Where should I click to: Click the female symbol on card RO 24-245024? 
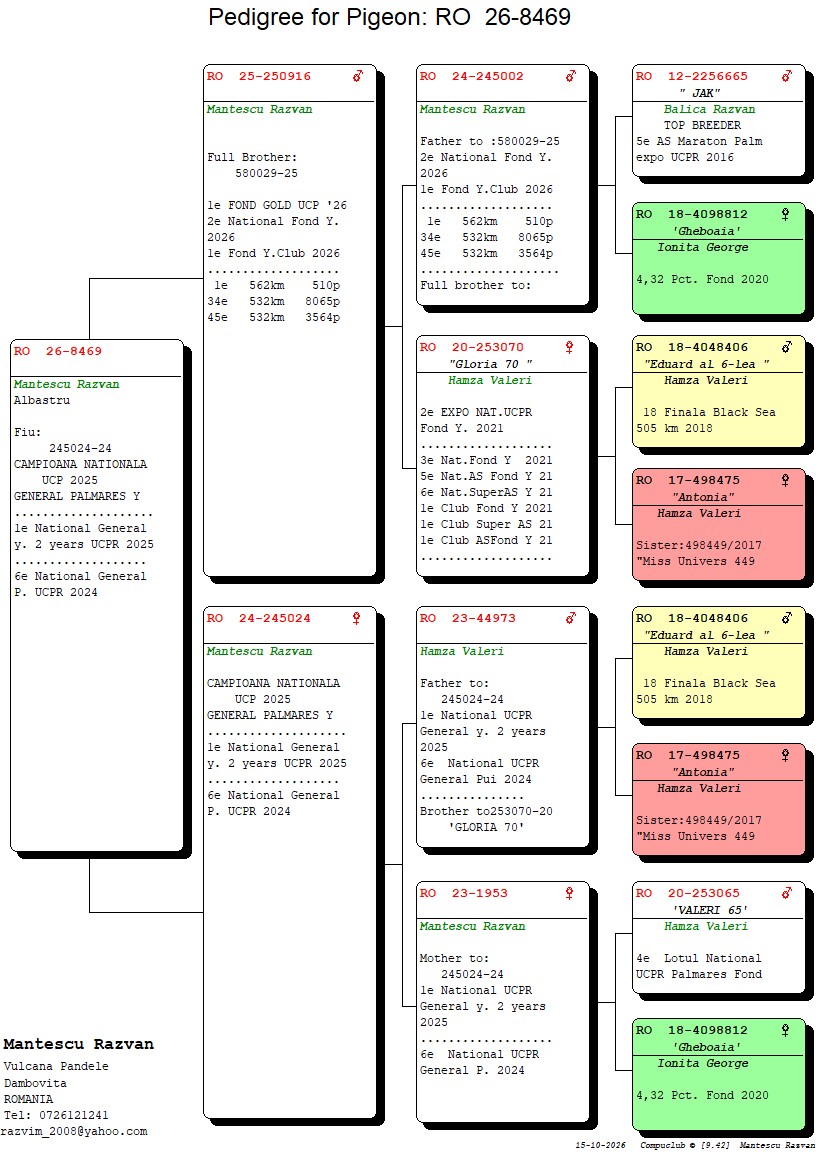[356, 618]
